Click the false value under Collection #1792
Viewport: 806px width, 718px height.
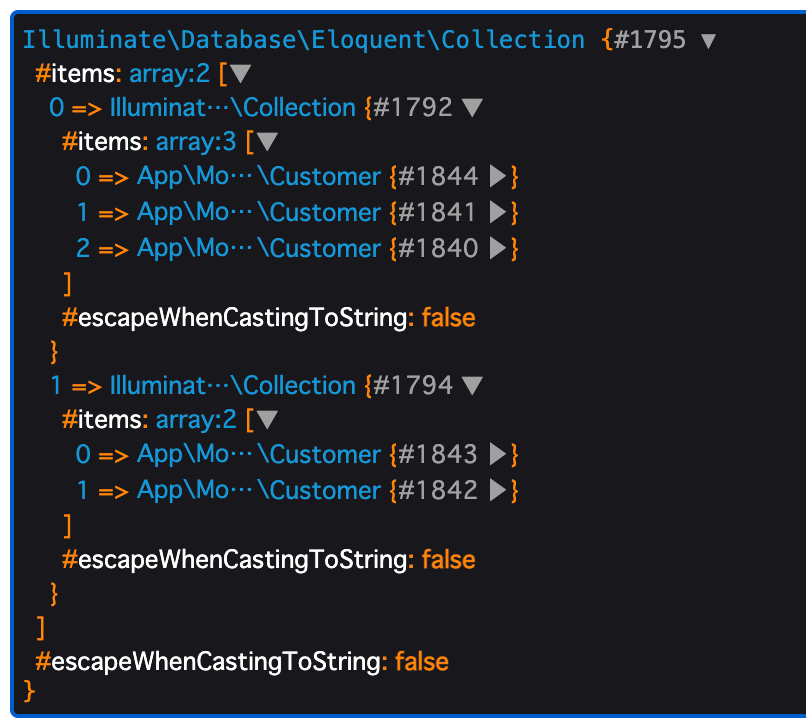point(448,318)
